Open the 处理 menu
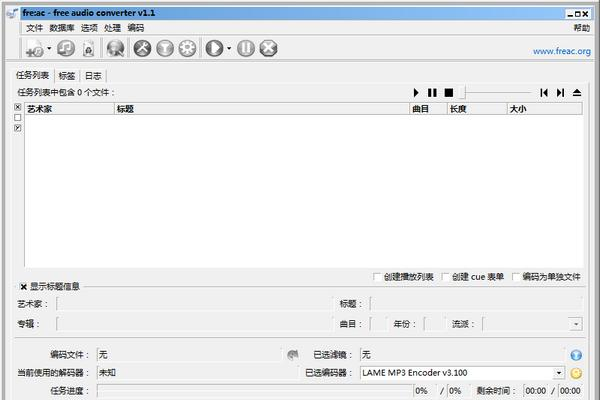This screenshot has height=400, width=600. click(112, 28)
